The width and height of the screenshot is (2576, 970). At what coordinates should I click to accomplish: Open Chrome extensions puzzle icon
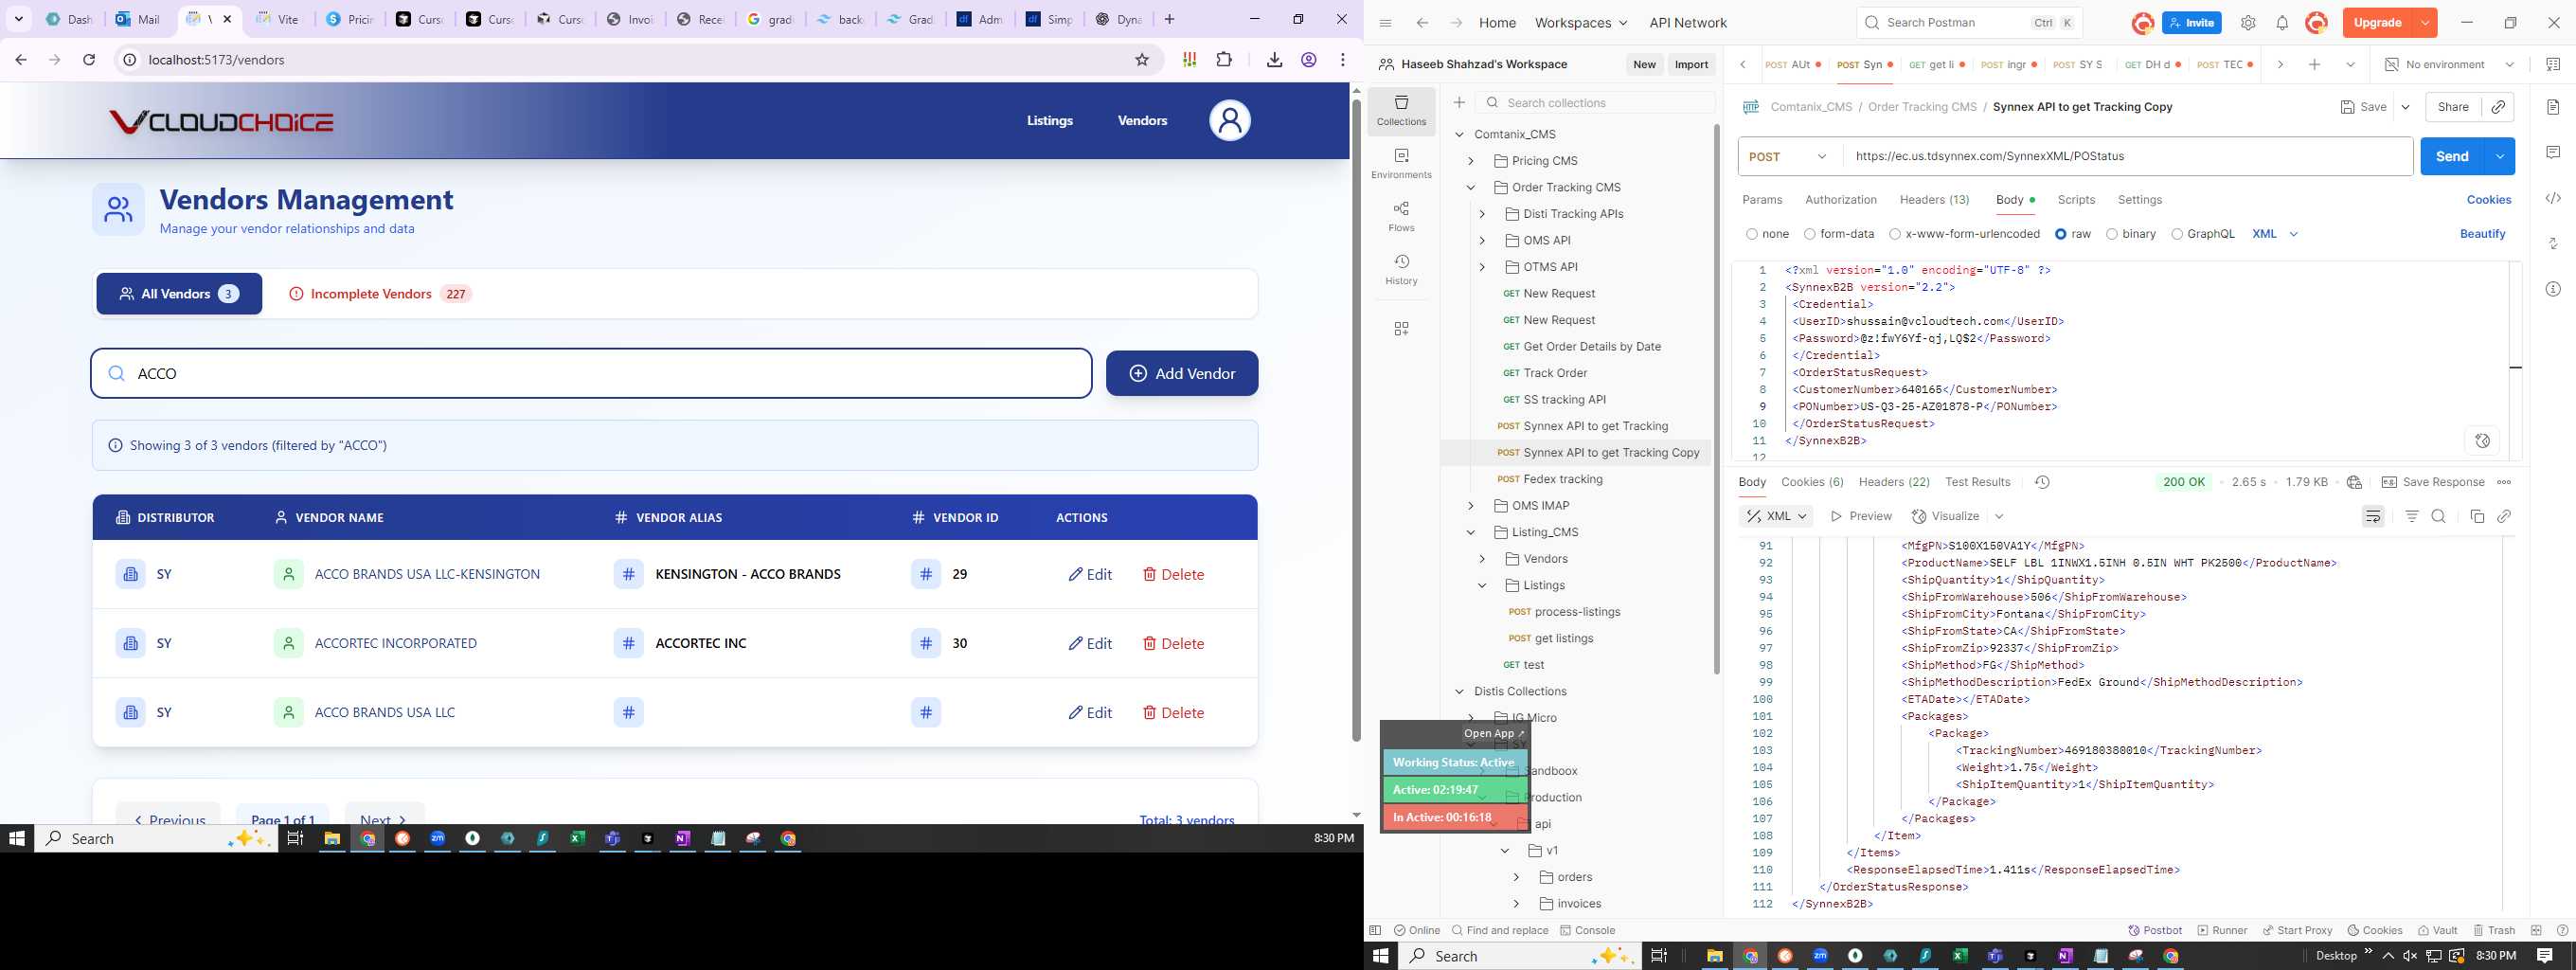(x=1224, y=60)
